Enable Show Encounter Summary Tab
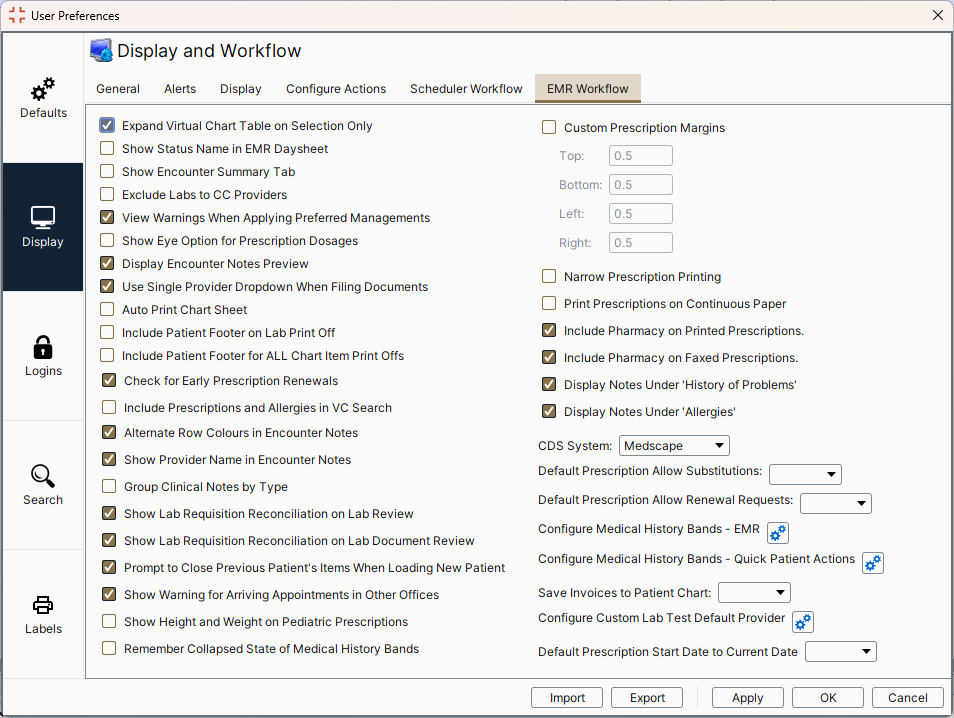 [x=106, y=171]
